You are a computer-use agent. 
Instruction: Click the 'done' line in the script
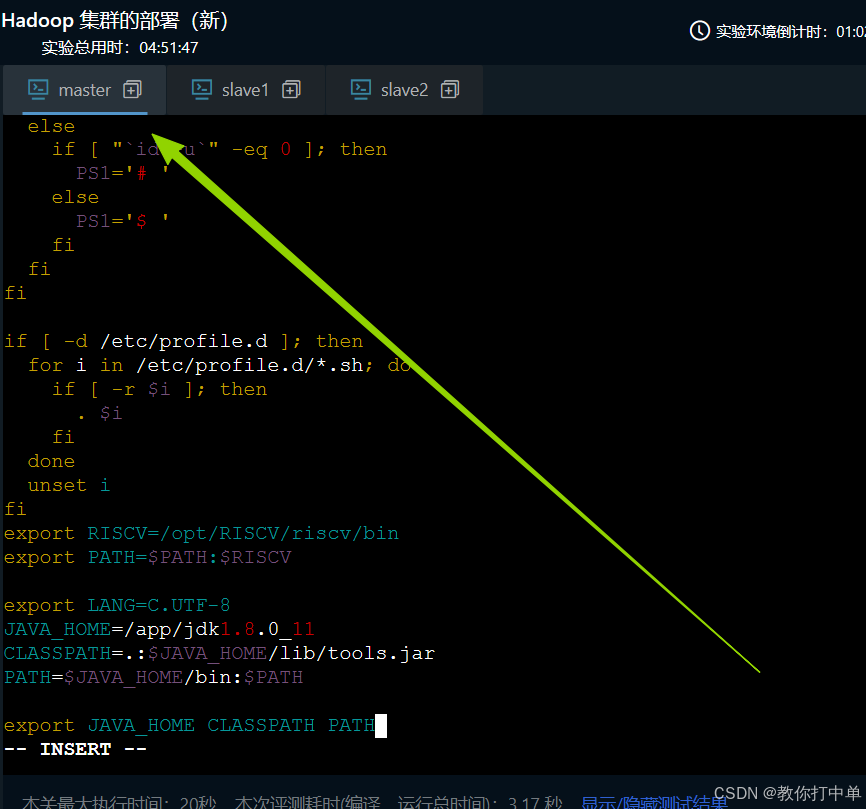point(51,461)
